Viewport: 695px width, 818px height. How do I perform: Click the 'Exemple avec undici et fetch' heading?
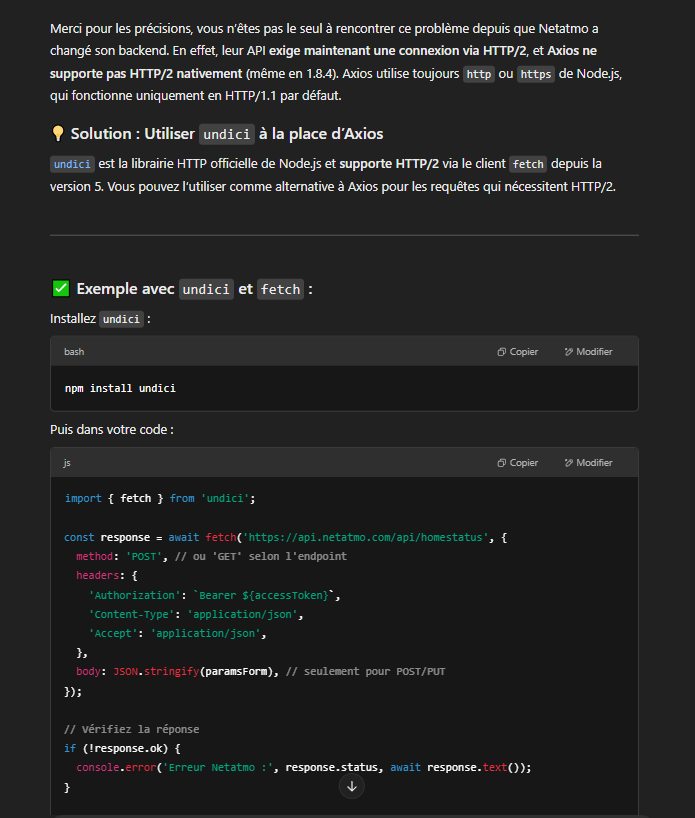[183, 289]
